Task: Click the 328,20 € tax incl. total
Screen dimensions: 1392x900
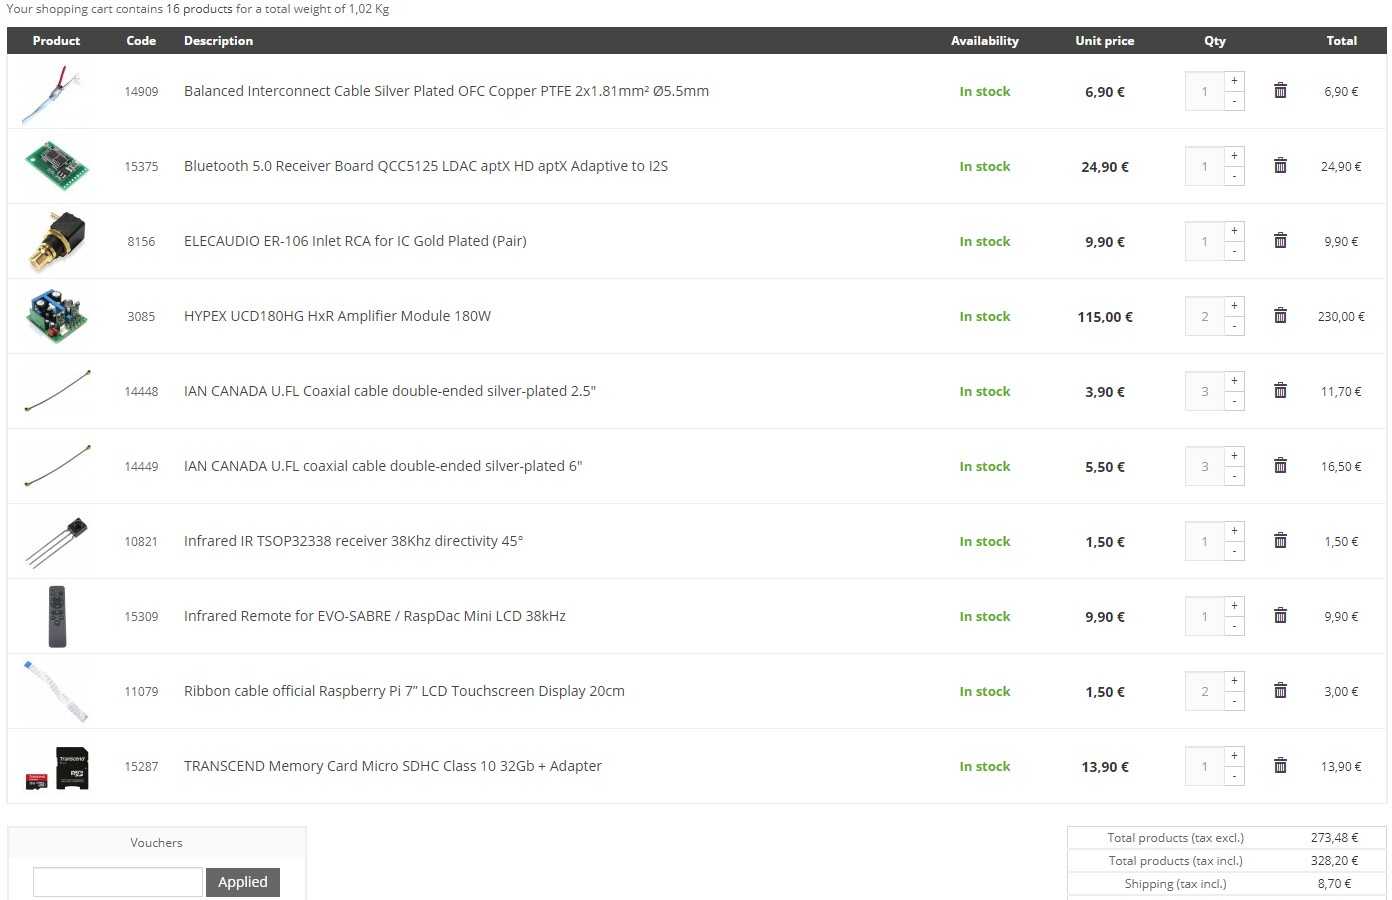Action: click(1334, 860)
